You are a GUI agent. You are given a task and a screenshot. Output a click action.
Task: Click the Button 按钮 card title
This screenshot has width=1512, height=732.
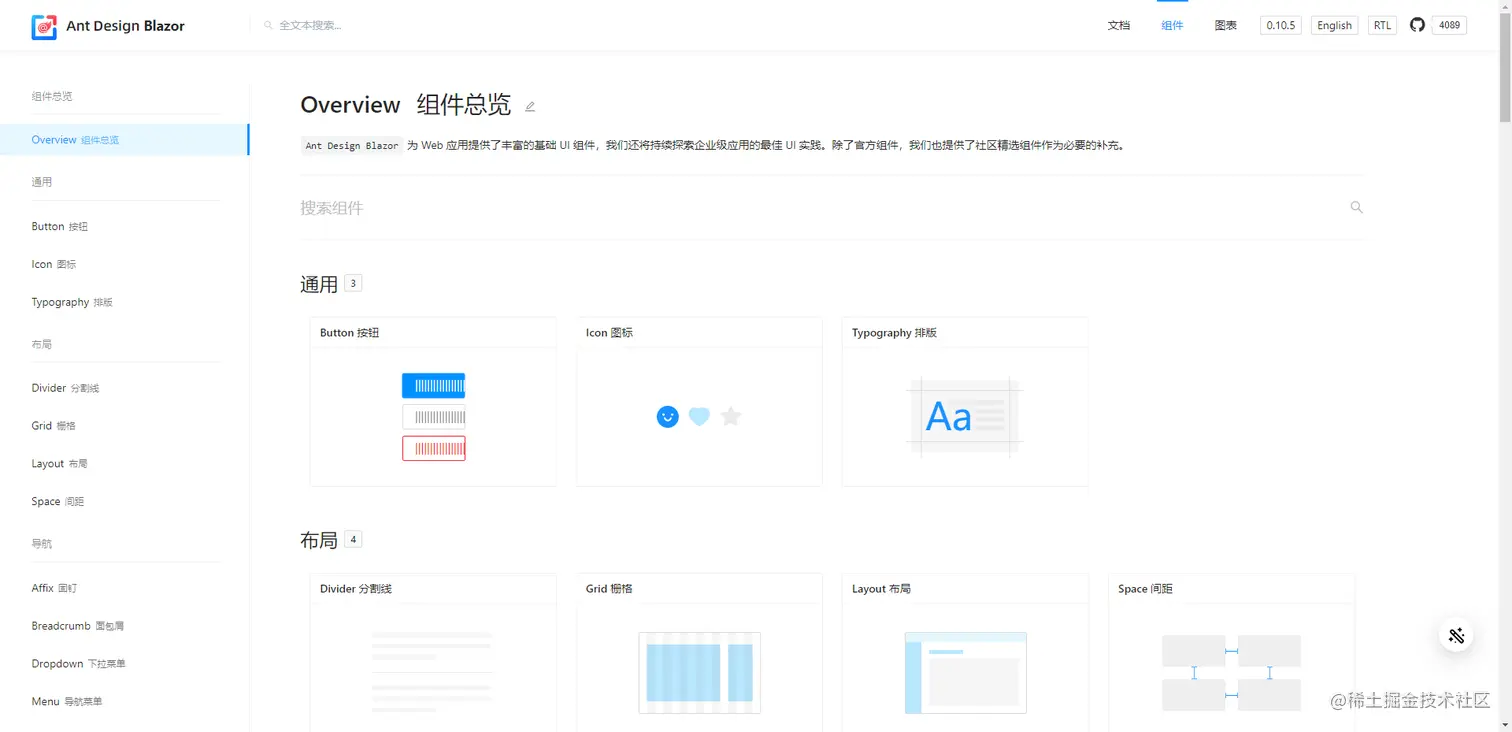[349, 333]
